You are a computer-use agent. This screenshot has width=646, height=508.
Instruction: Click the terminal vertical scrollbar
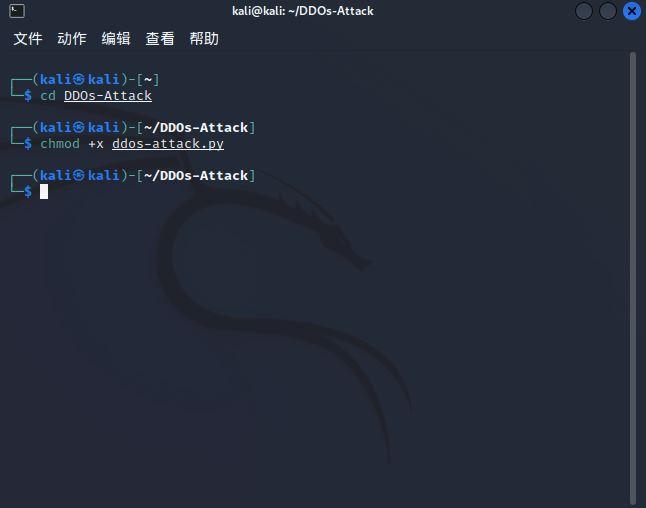[633, 278]
